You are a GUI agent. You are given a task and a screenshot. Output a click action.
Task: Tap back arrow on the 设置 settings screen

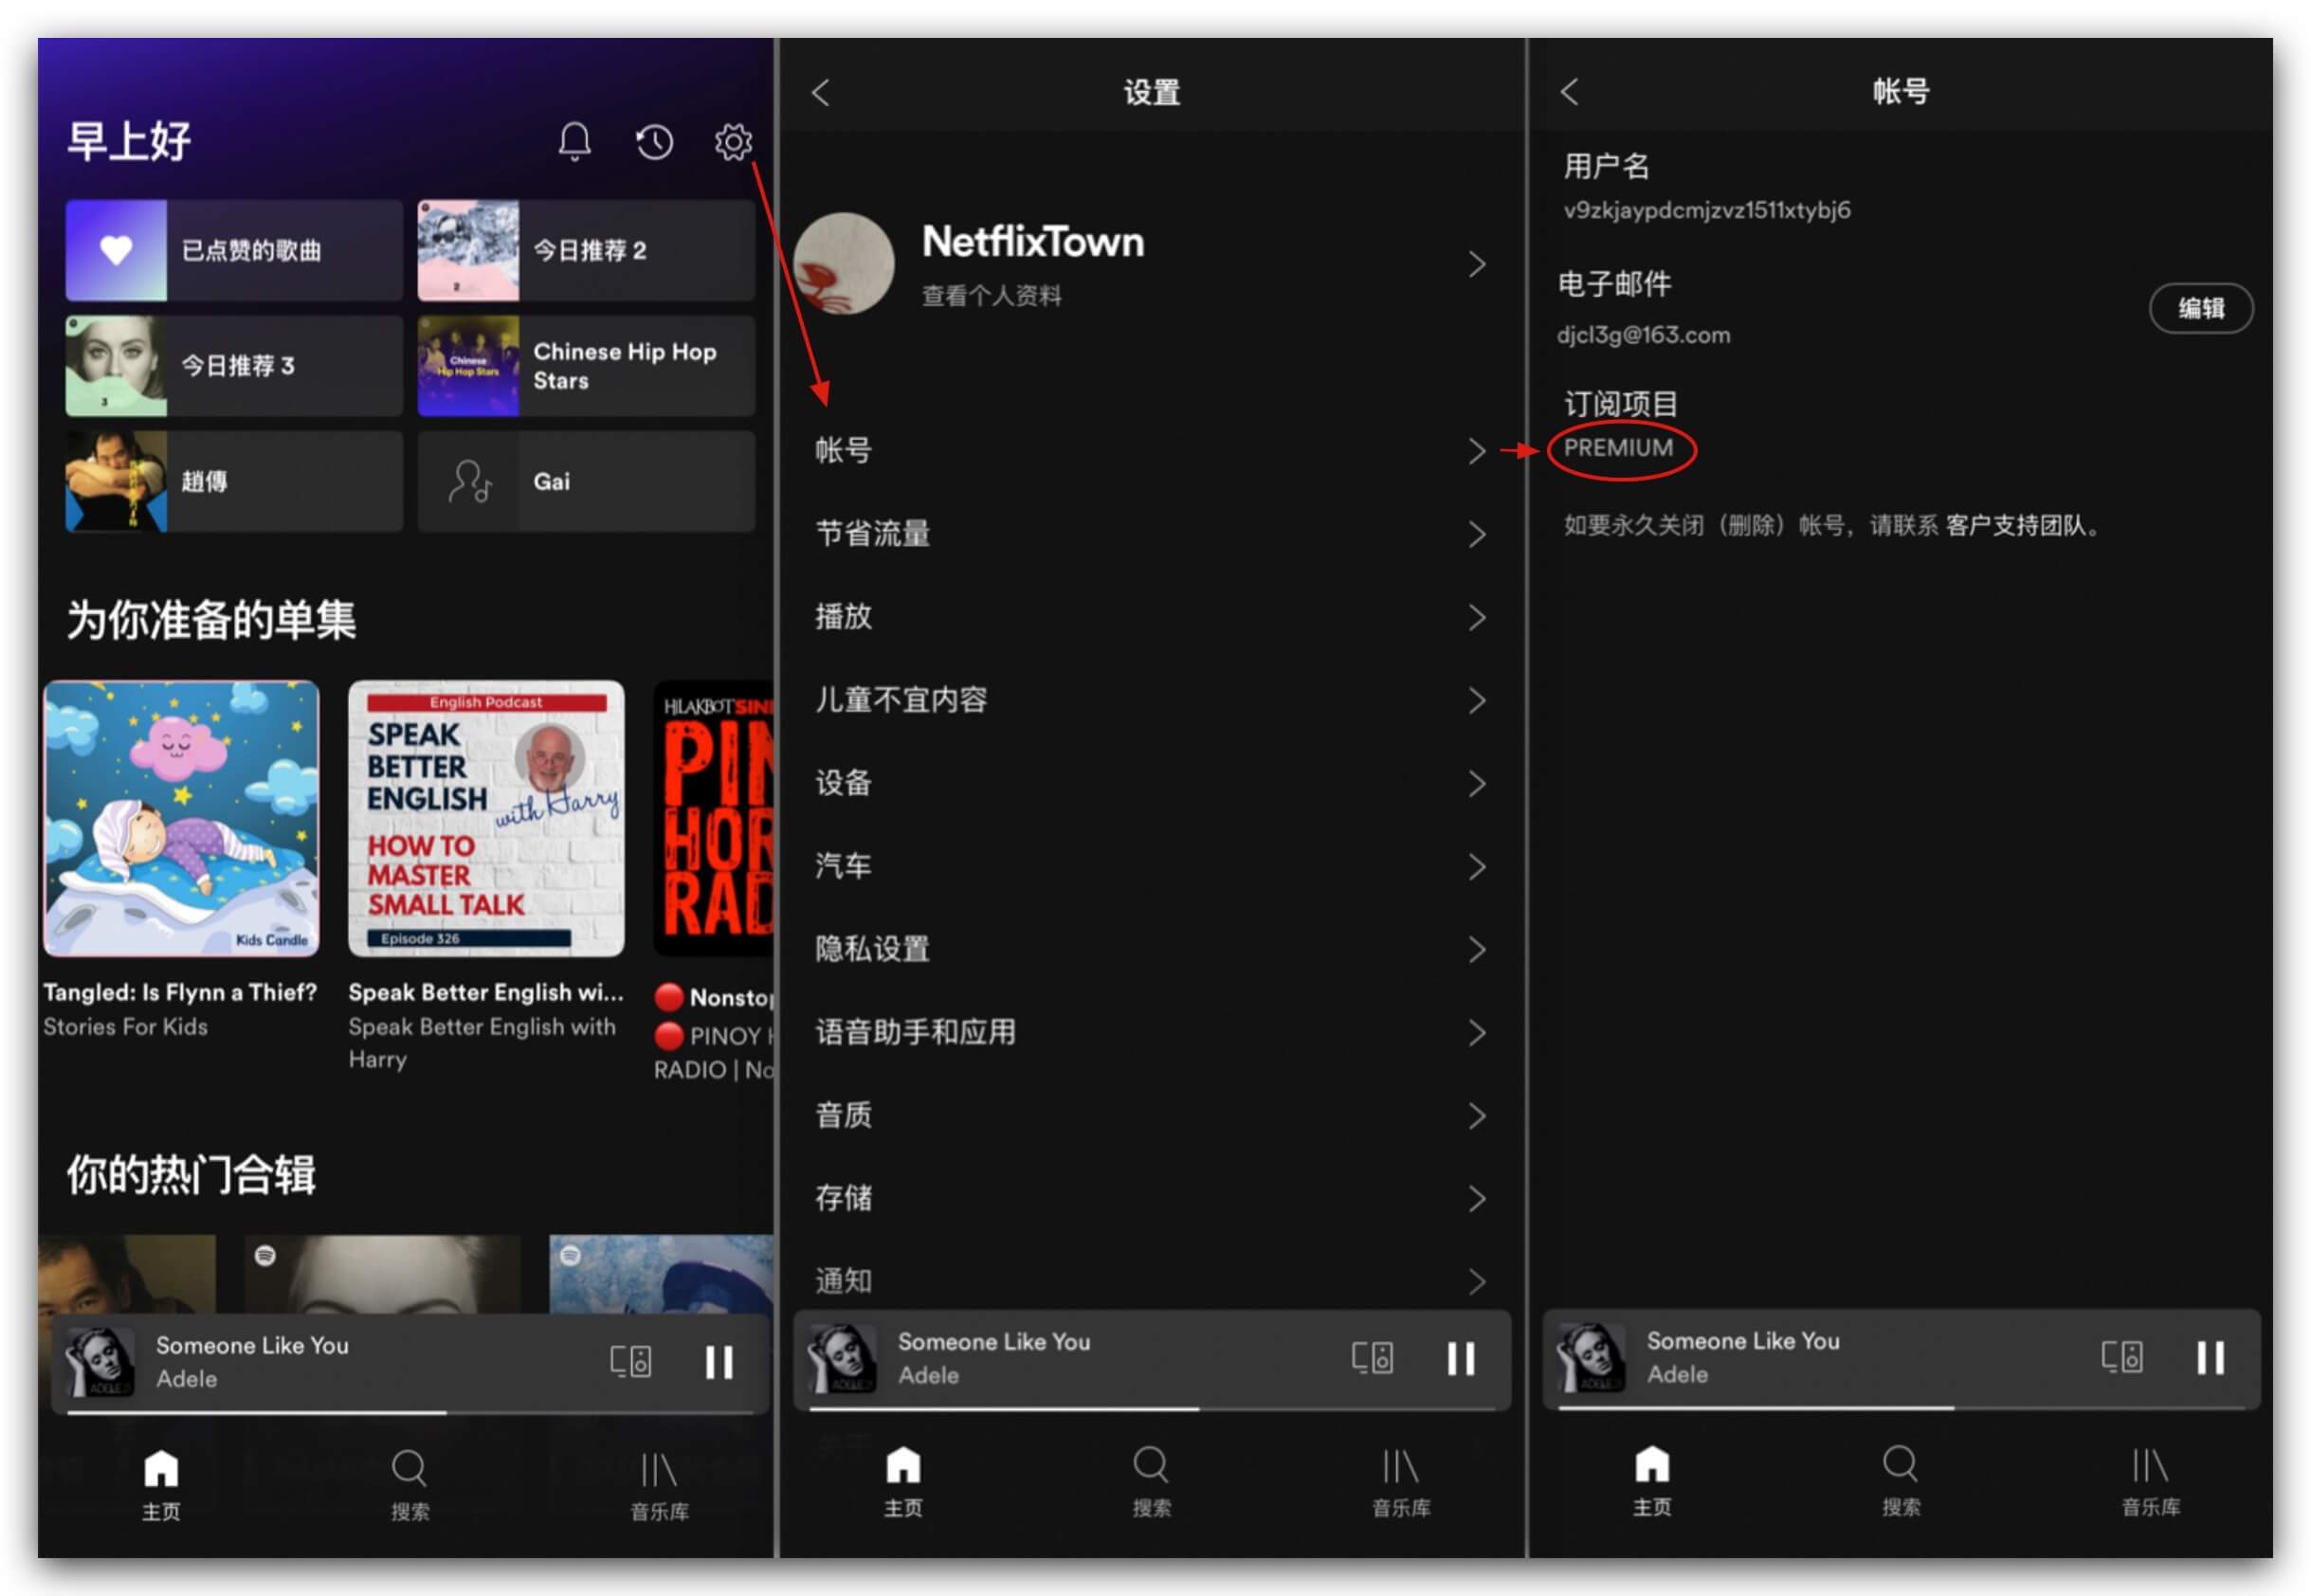(x=821, y=93)
